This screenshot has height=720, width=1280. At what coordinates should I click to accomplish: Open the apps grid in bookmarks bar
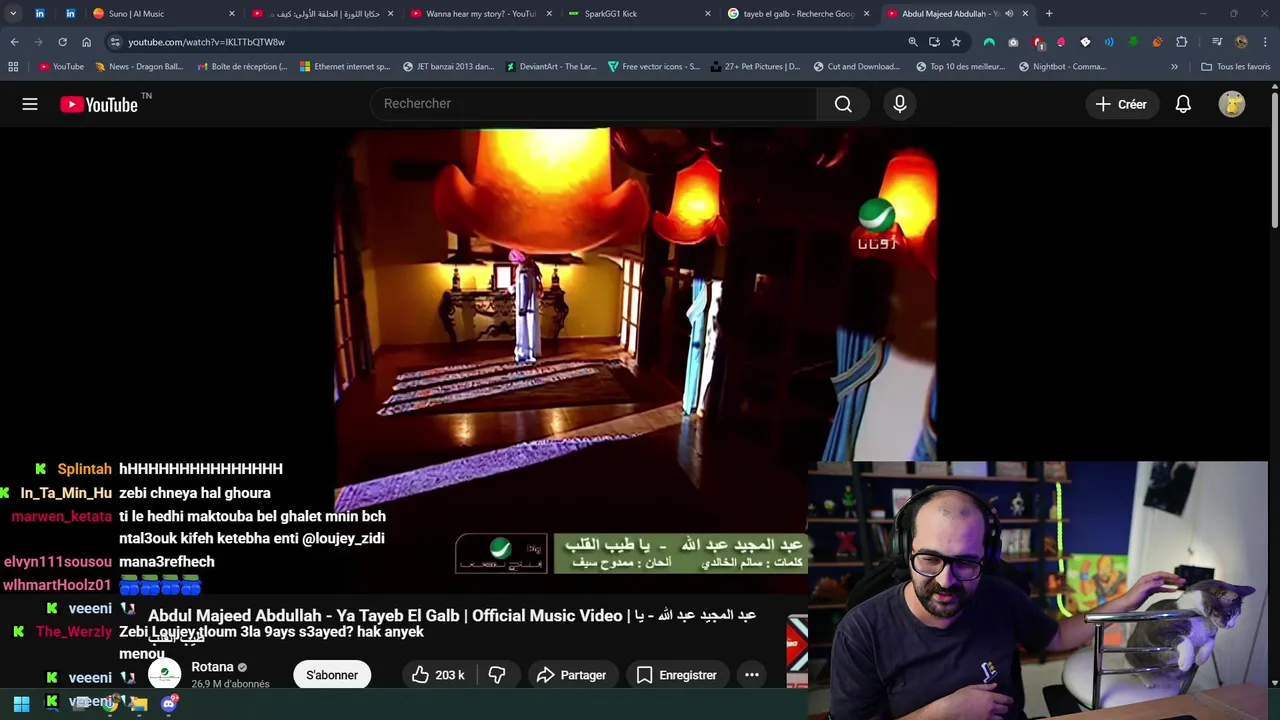click(x=13, y=67)
